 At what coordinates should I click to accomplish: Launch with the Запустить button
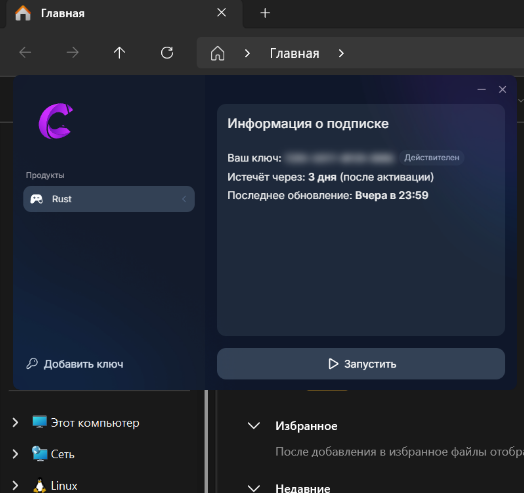pyautogui.click(x=361, y=364)
